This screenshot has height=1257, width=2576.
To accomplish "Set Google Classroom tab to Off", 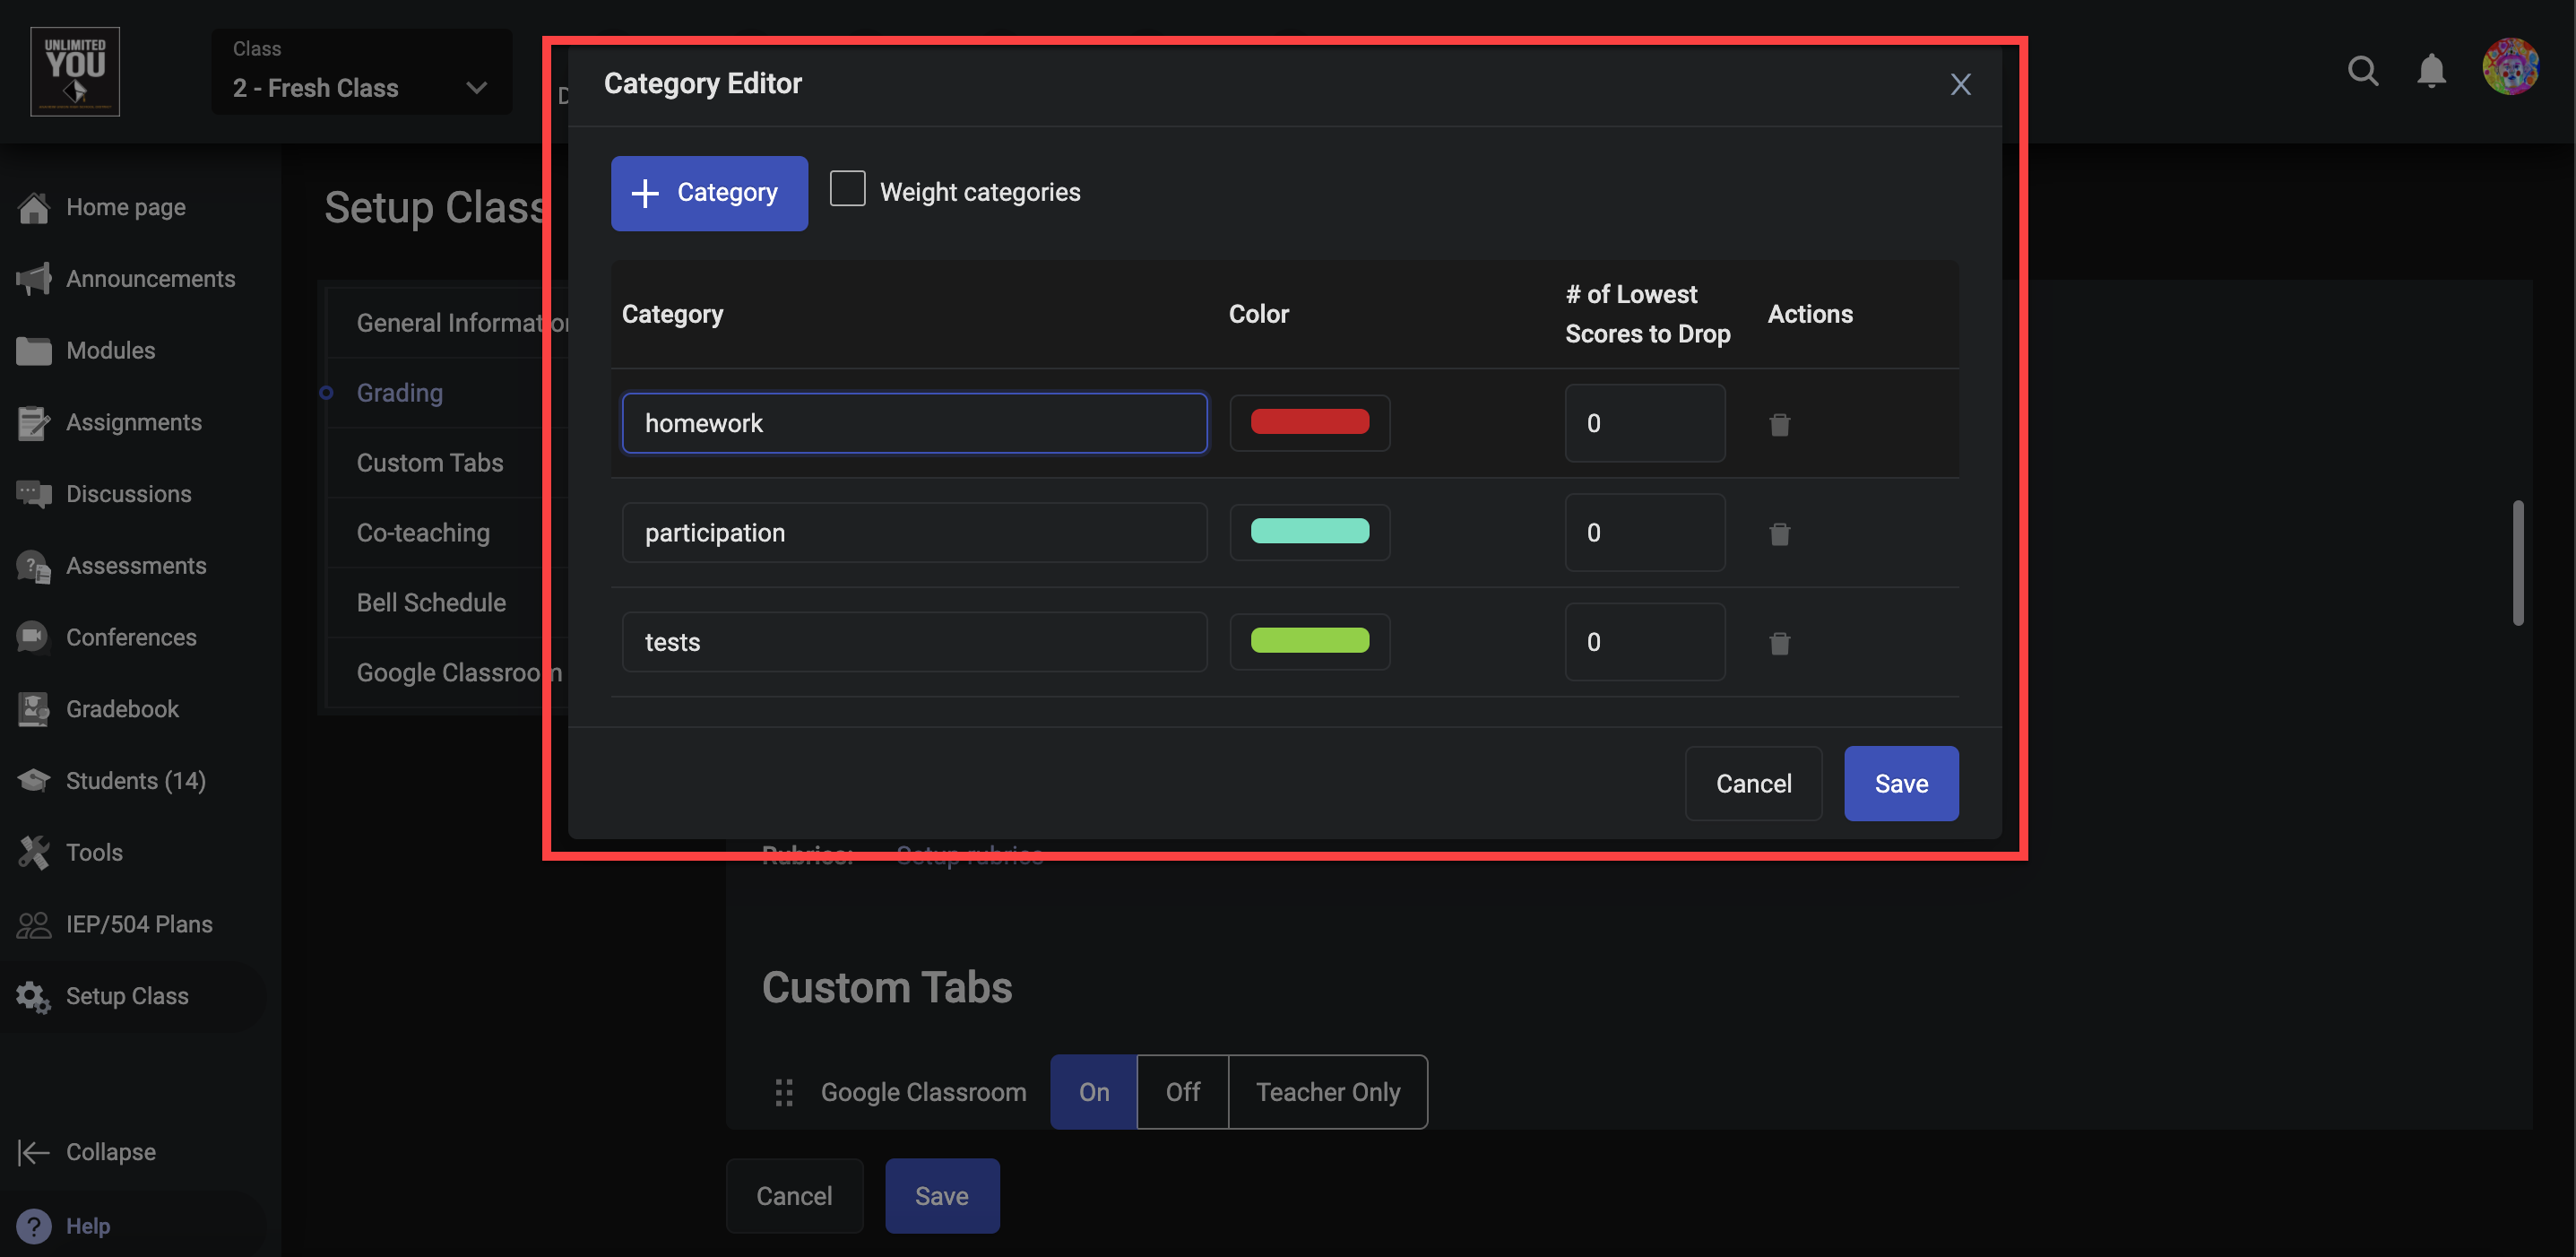I will (1182, 1092).
